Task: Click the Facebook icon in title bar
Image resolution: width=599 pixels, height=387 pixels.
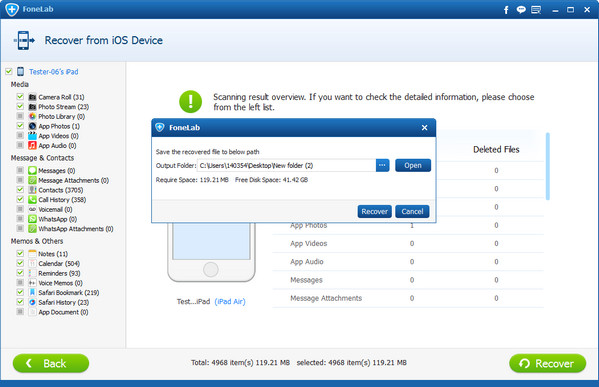Action: (x=506, y=10)
